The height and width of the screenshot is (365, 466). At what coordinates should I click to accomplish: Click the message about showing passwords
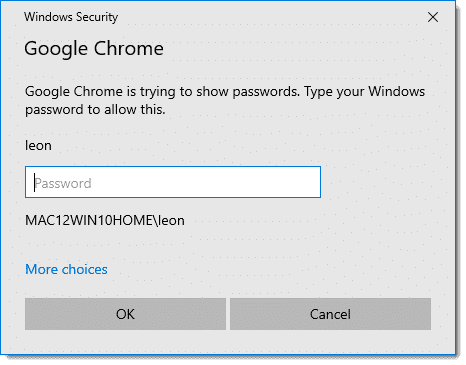click(225, 100)
